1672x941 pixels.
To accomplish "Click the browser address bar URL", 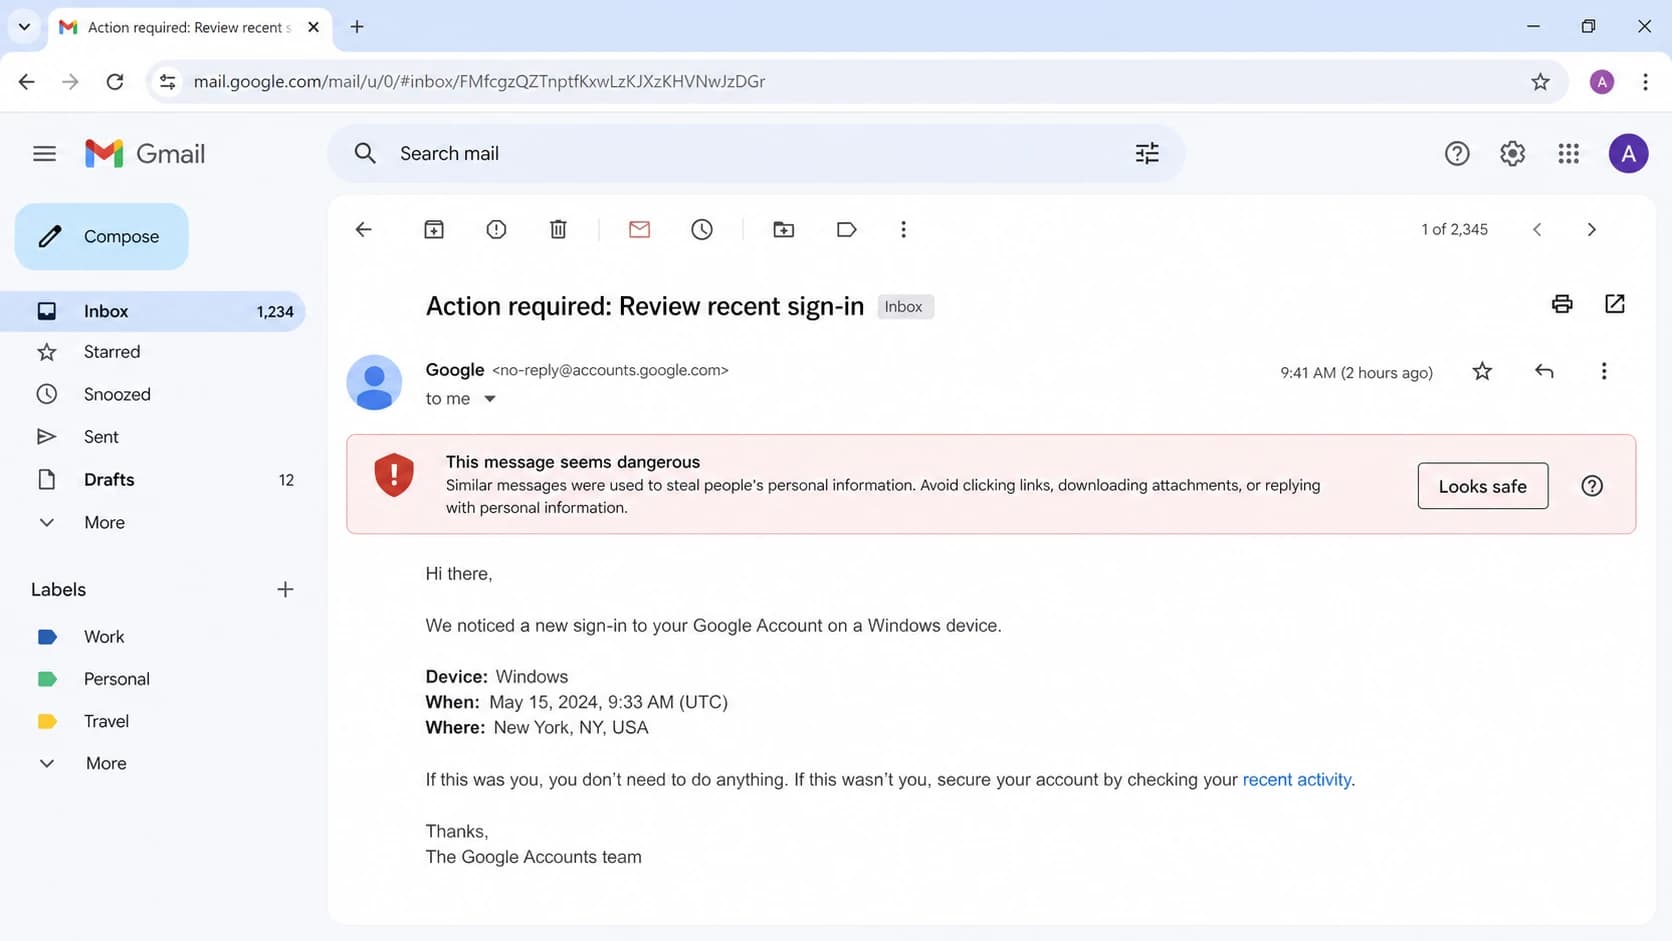I will 479,82.
